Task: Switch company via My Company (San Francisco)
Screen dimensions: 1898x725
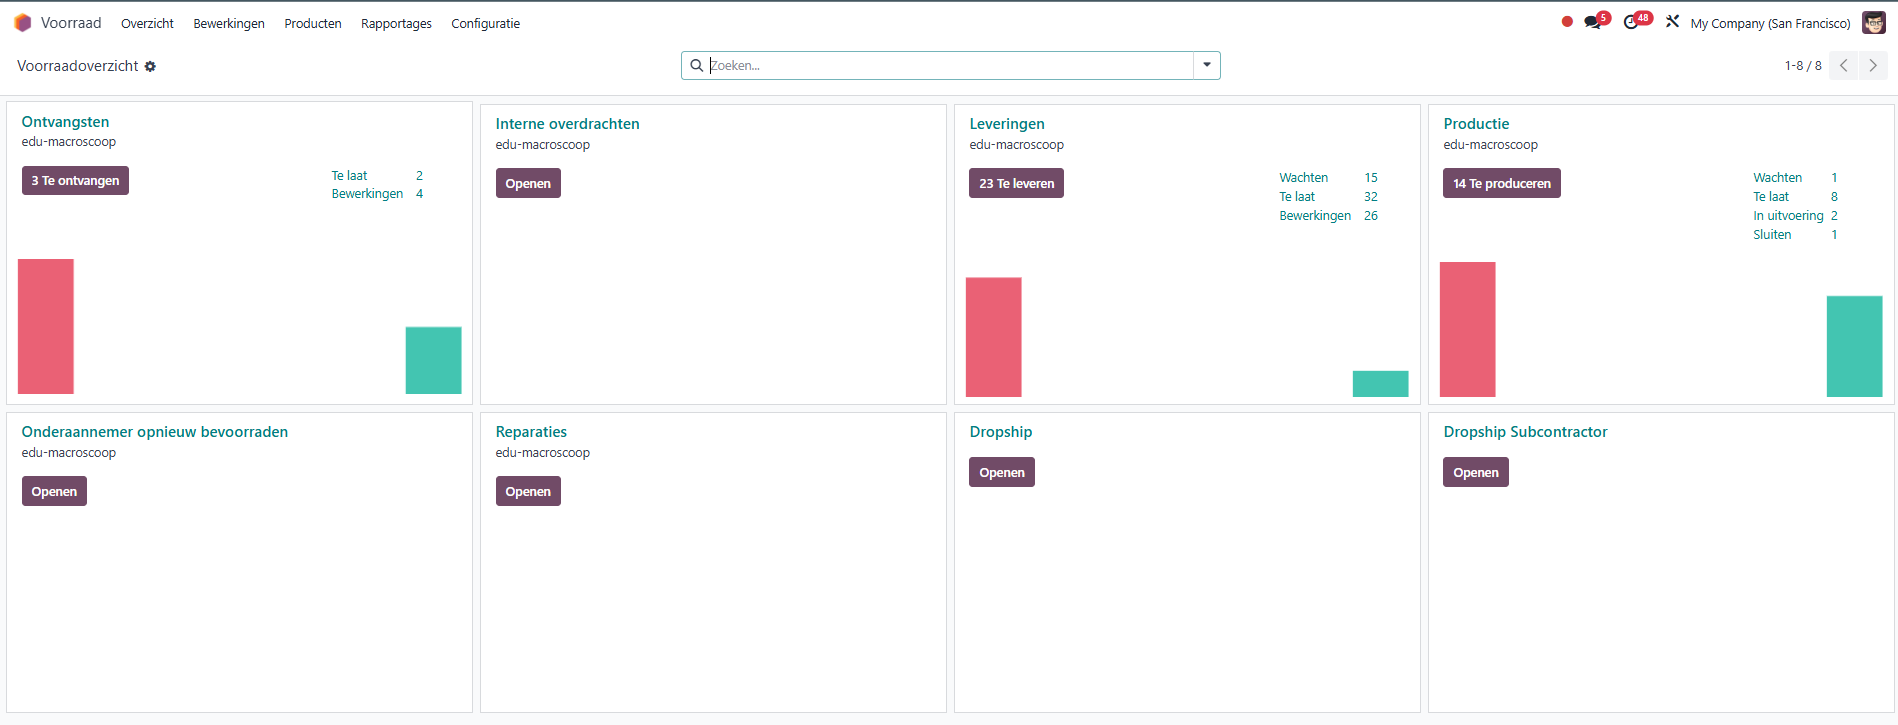Action: tap(1770, 23)
